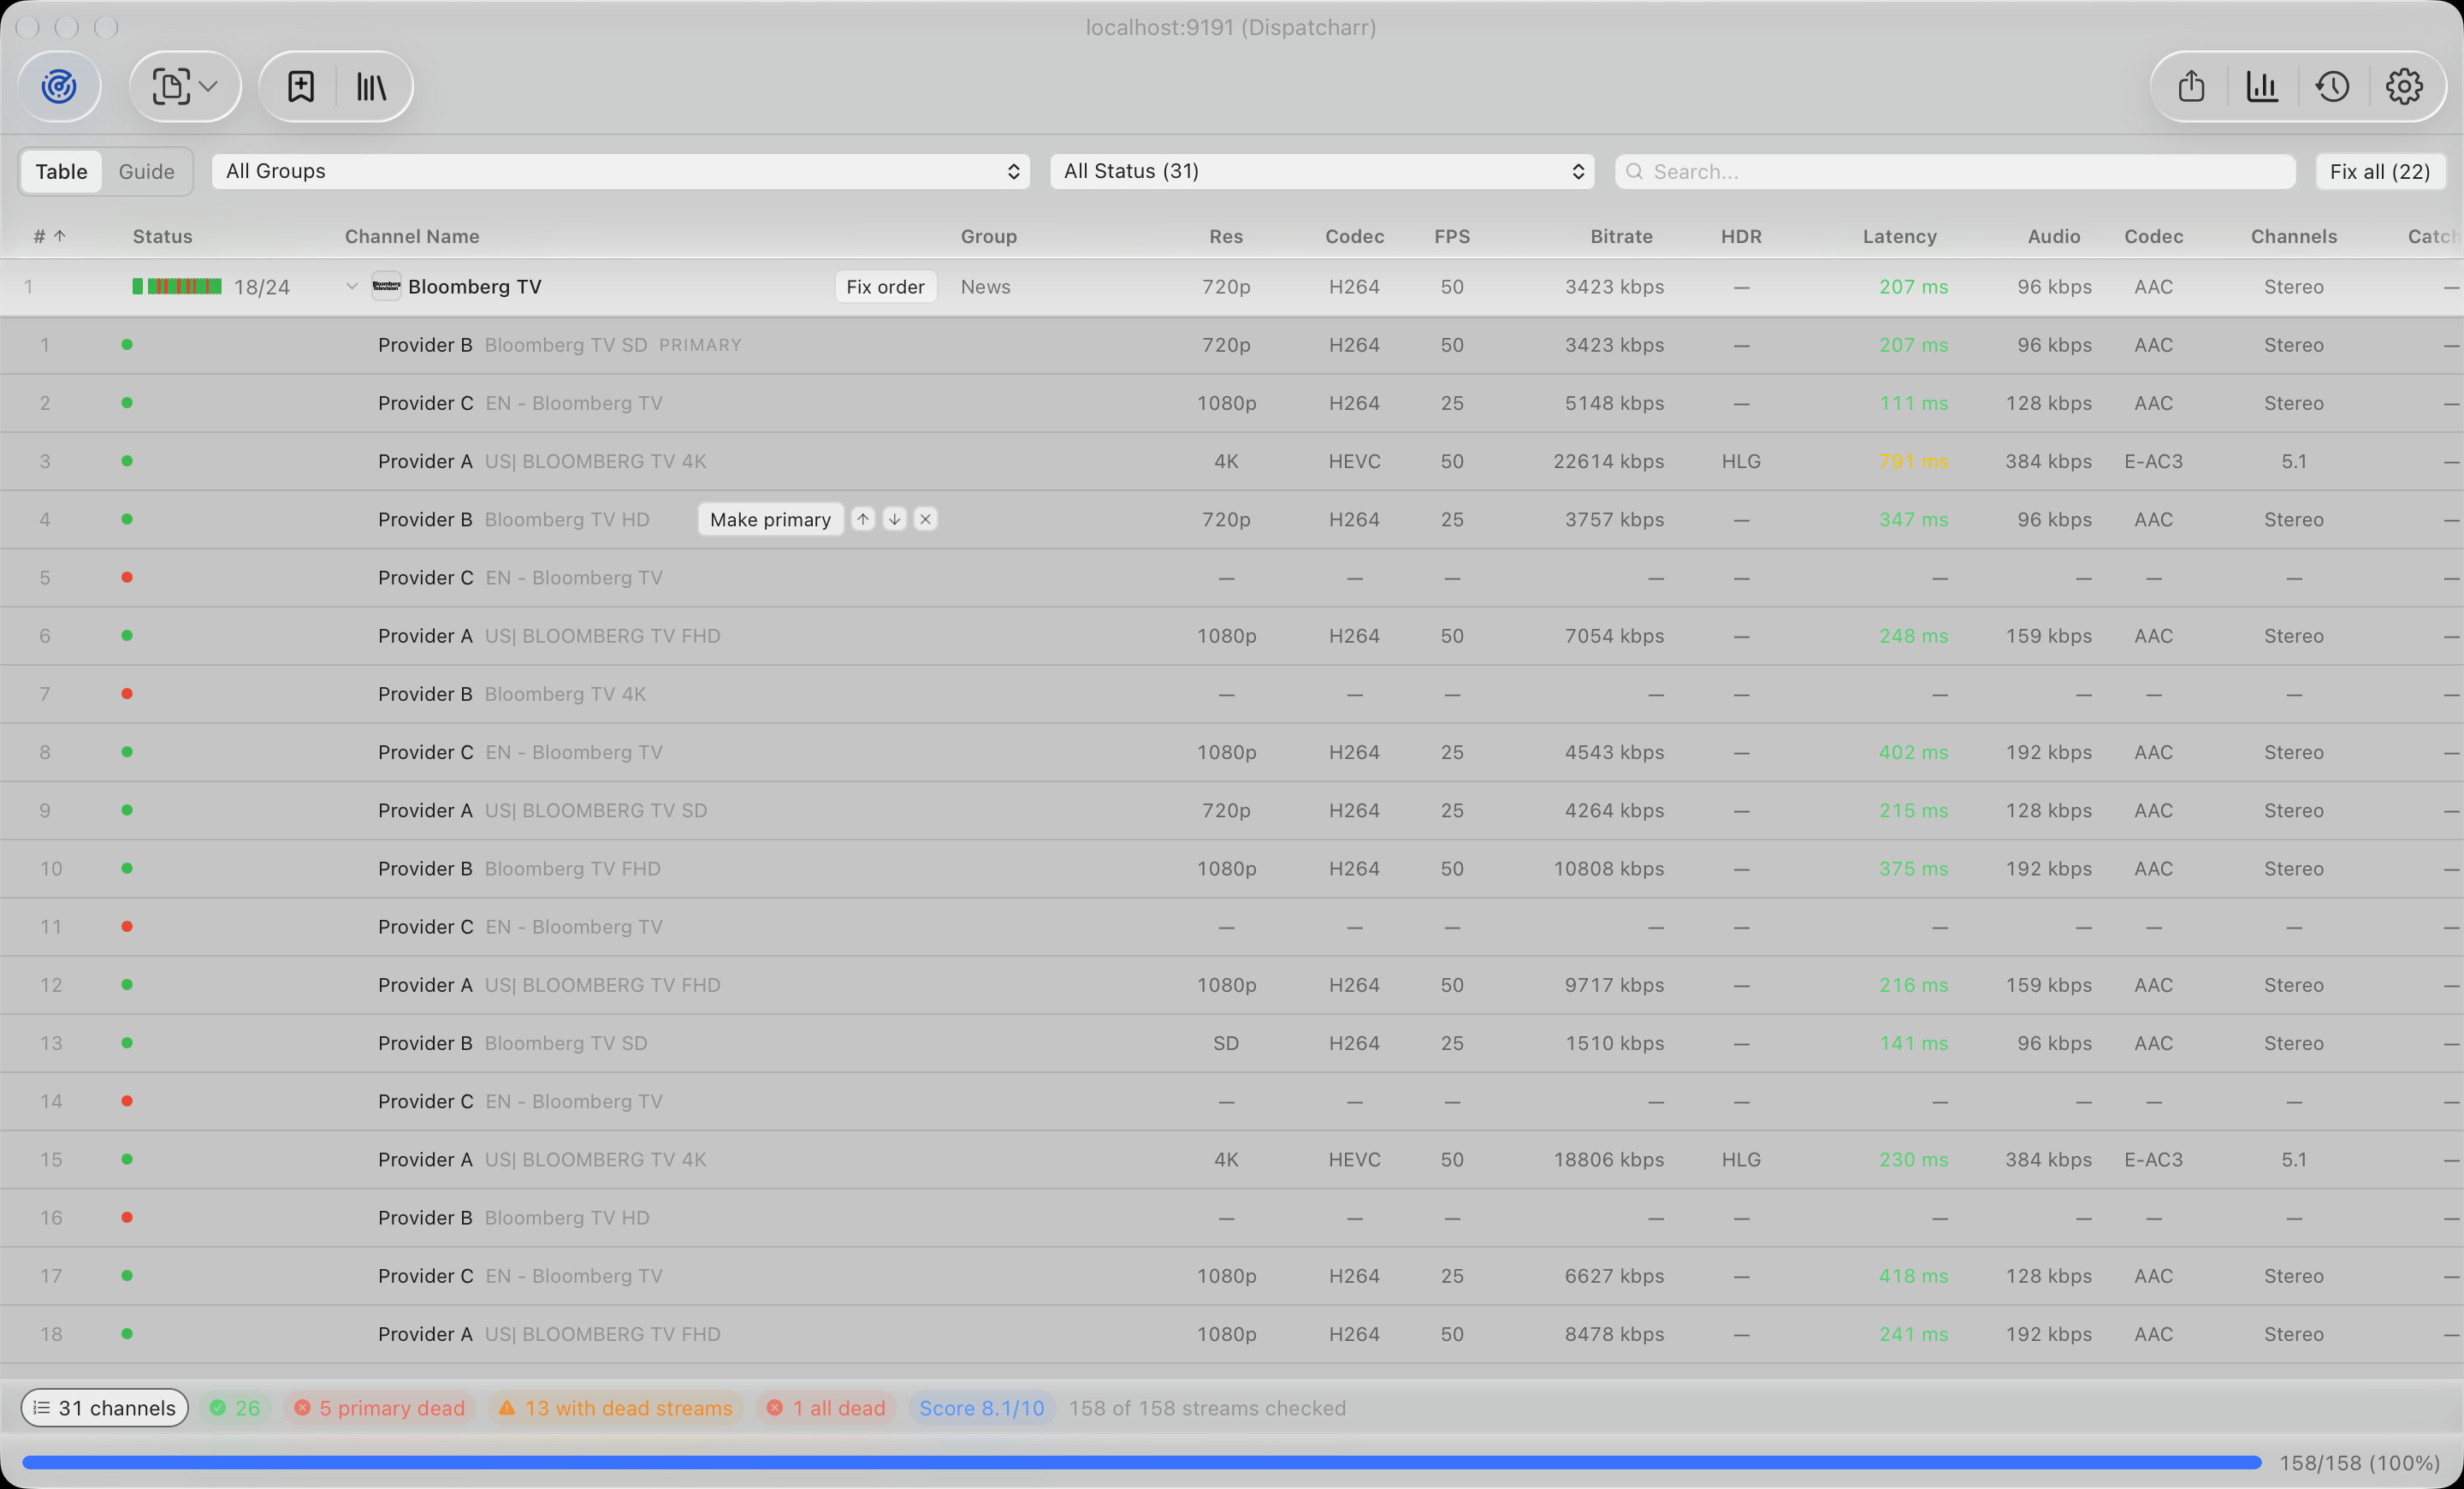
Task: Click the Bloomberg TV stream health bar
Action: pos(177,287)
